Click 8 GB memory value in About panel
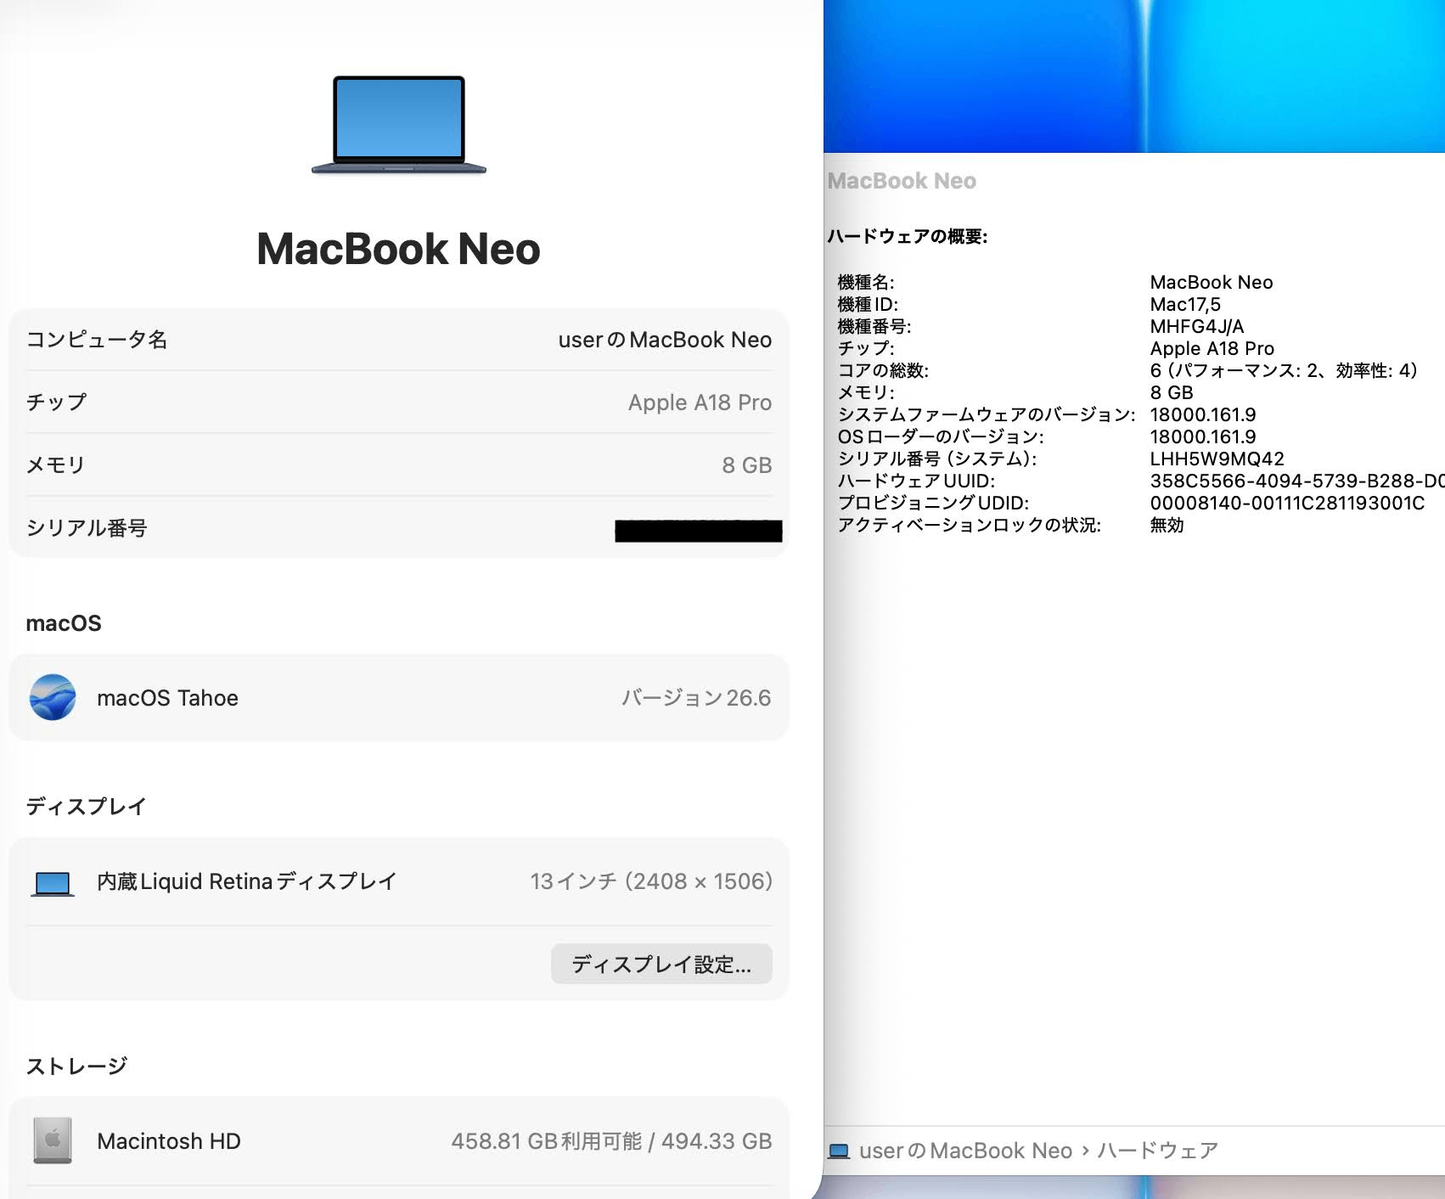 (x=747, y=465)
